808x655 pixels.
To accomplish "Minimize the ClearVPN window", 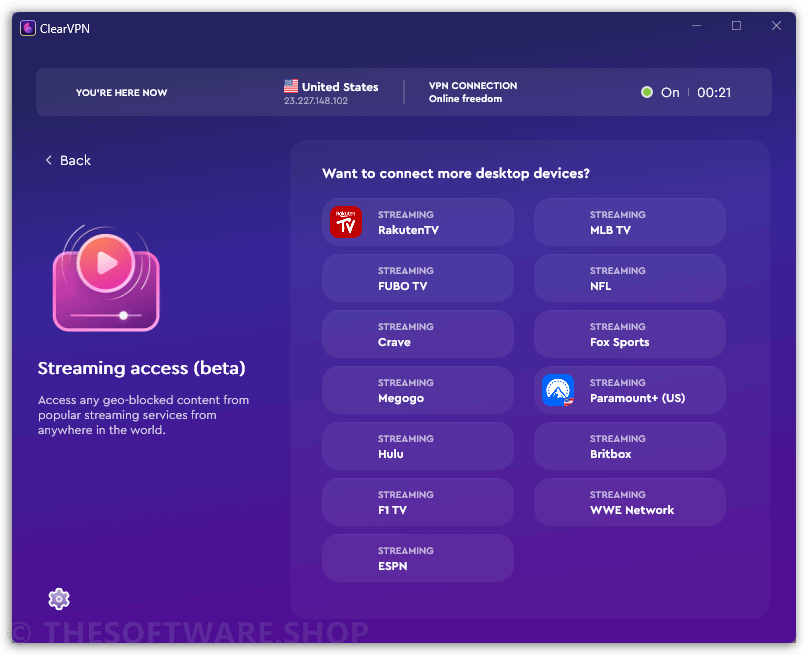I will (697, 26).
